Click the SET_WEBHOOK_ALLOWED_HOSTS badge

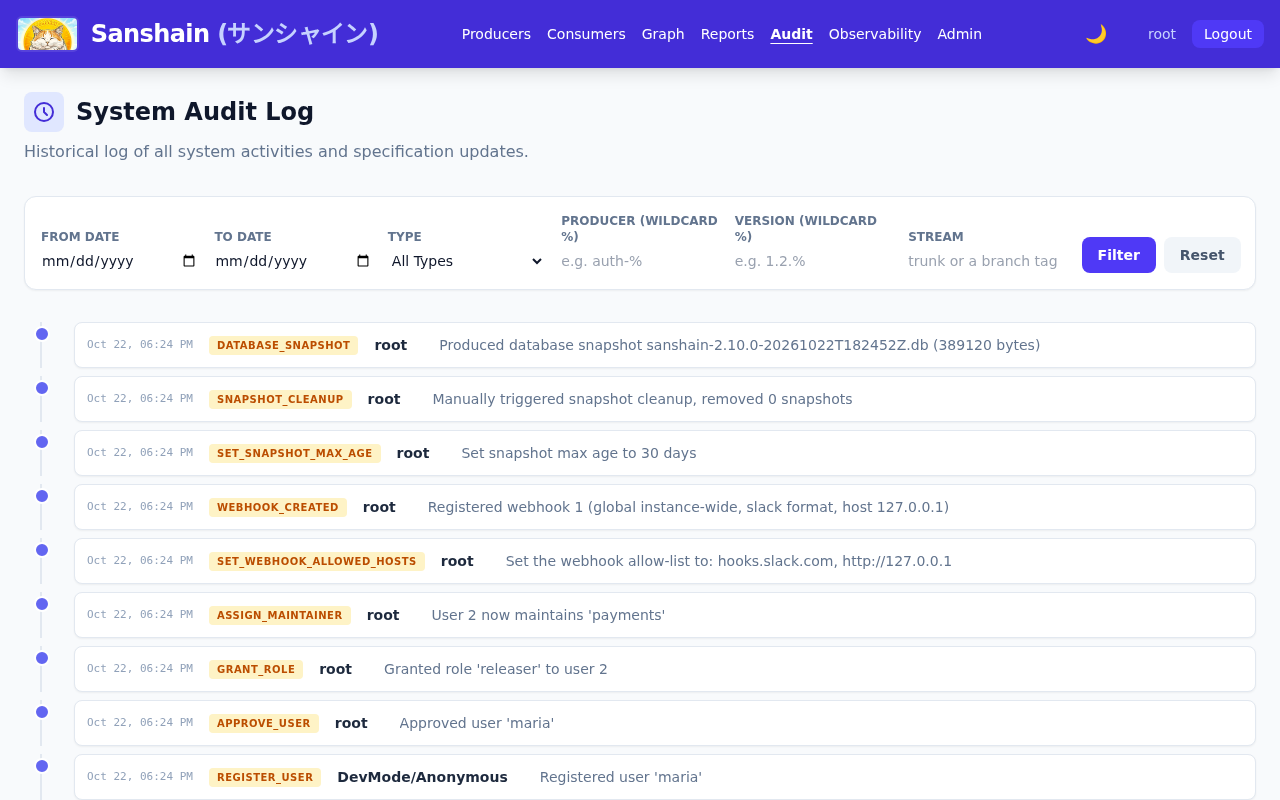pos(317,561)
